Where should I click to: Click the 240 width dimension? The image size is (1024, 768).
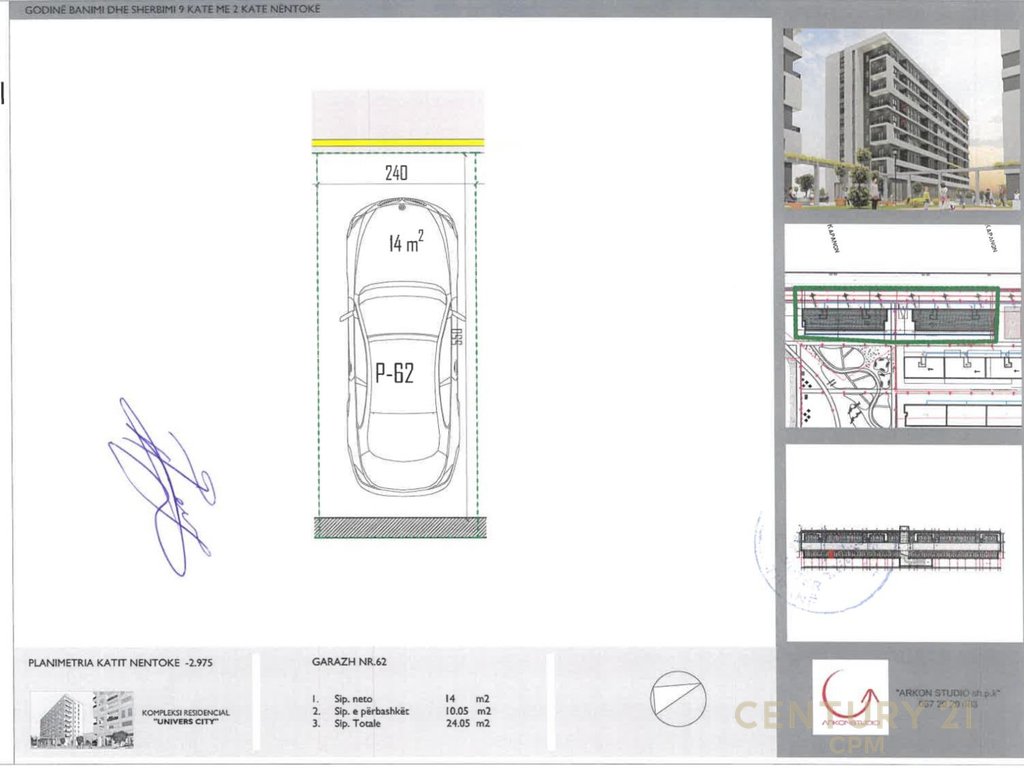click(x=397, y=173)
